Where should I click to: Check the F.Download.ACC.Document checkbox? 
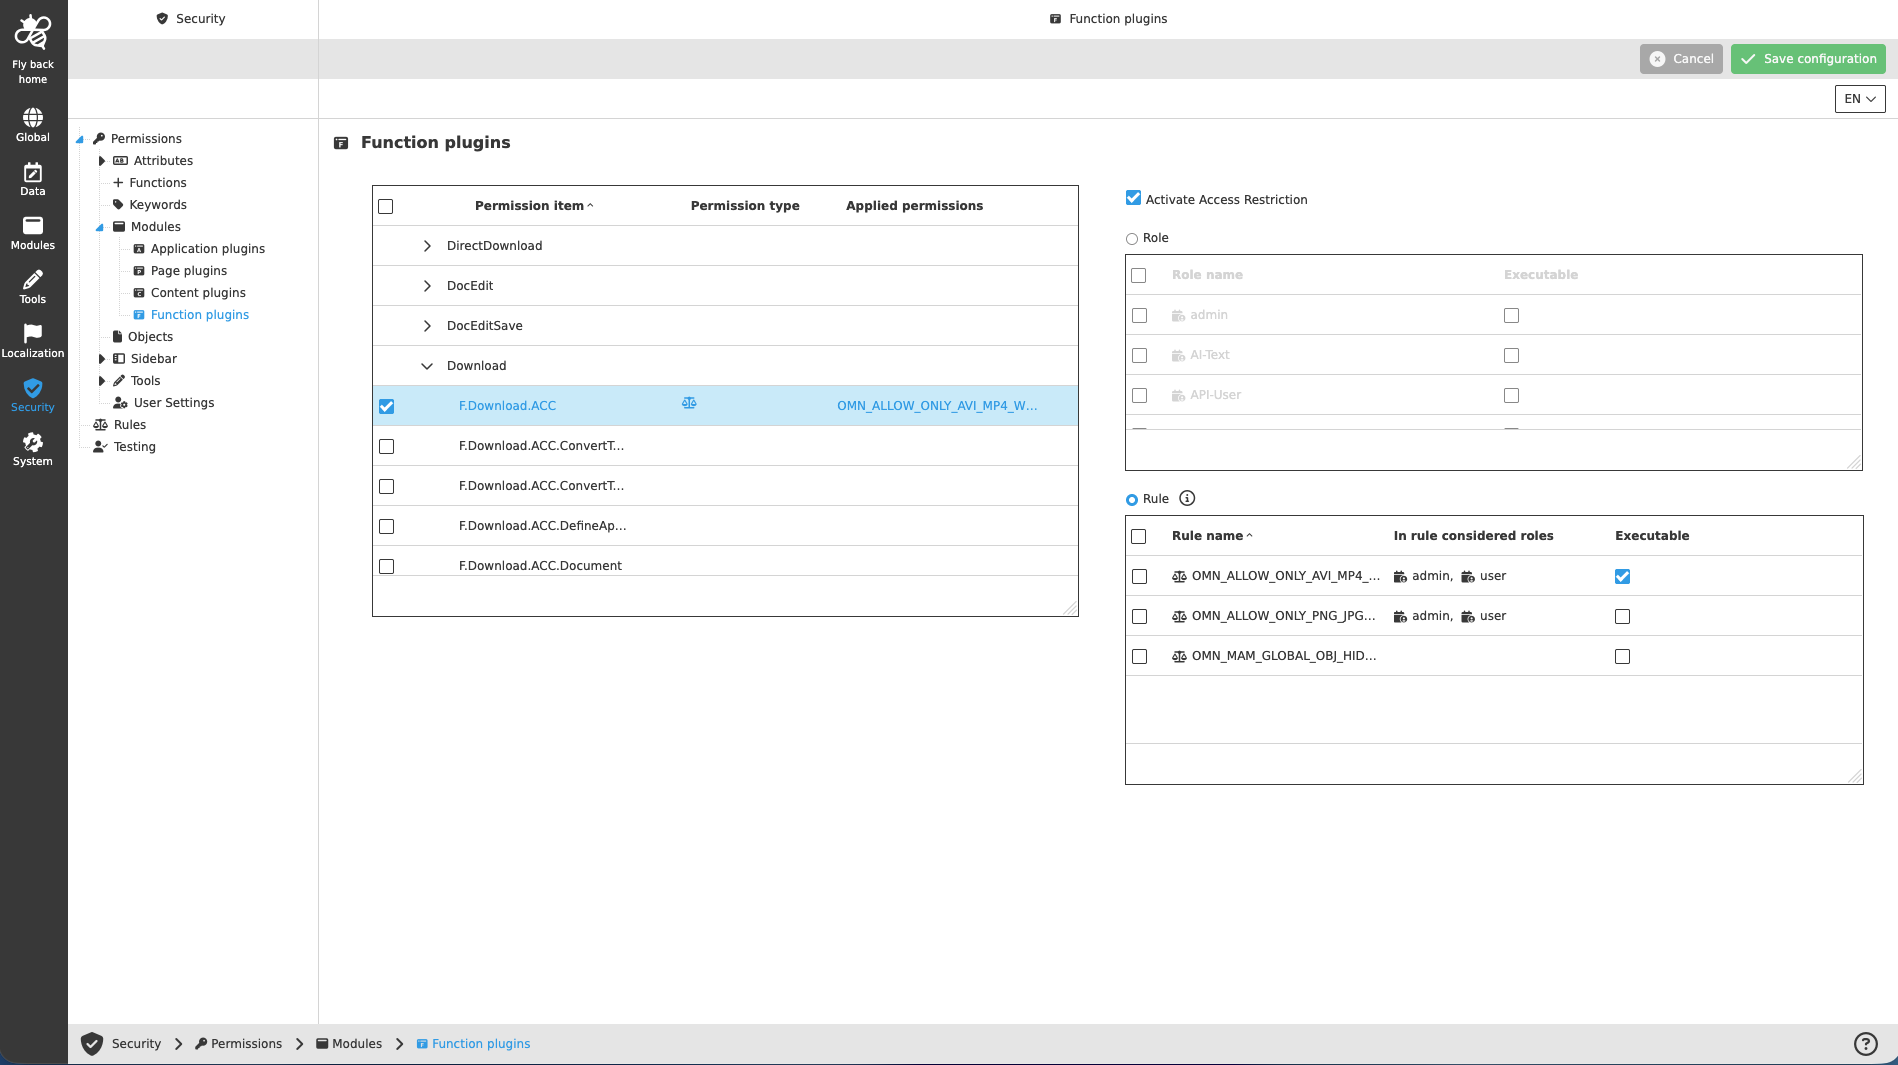(x=386, y=566)
